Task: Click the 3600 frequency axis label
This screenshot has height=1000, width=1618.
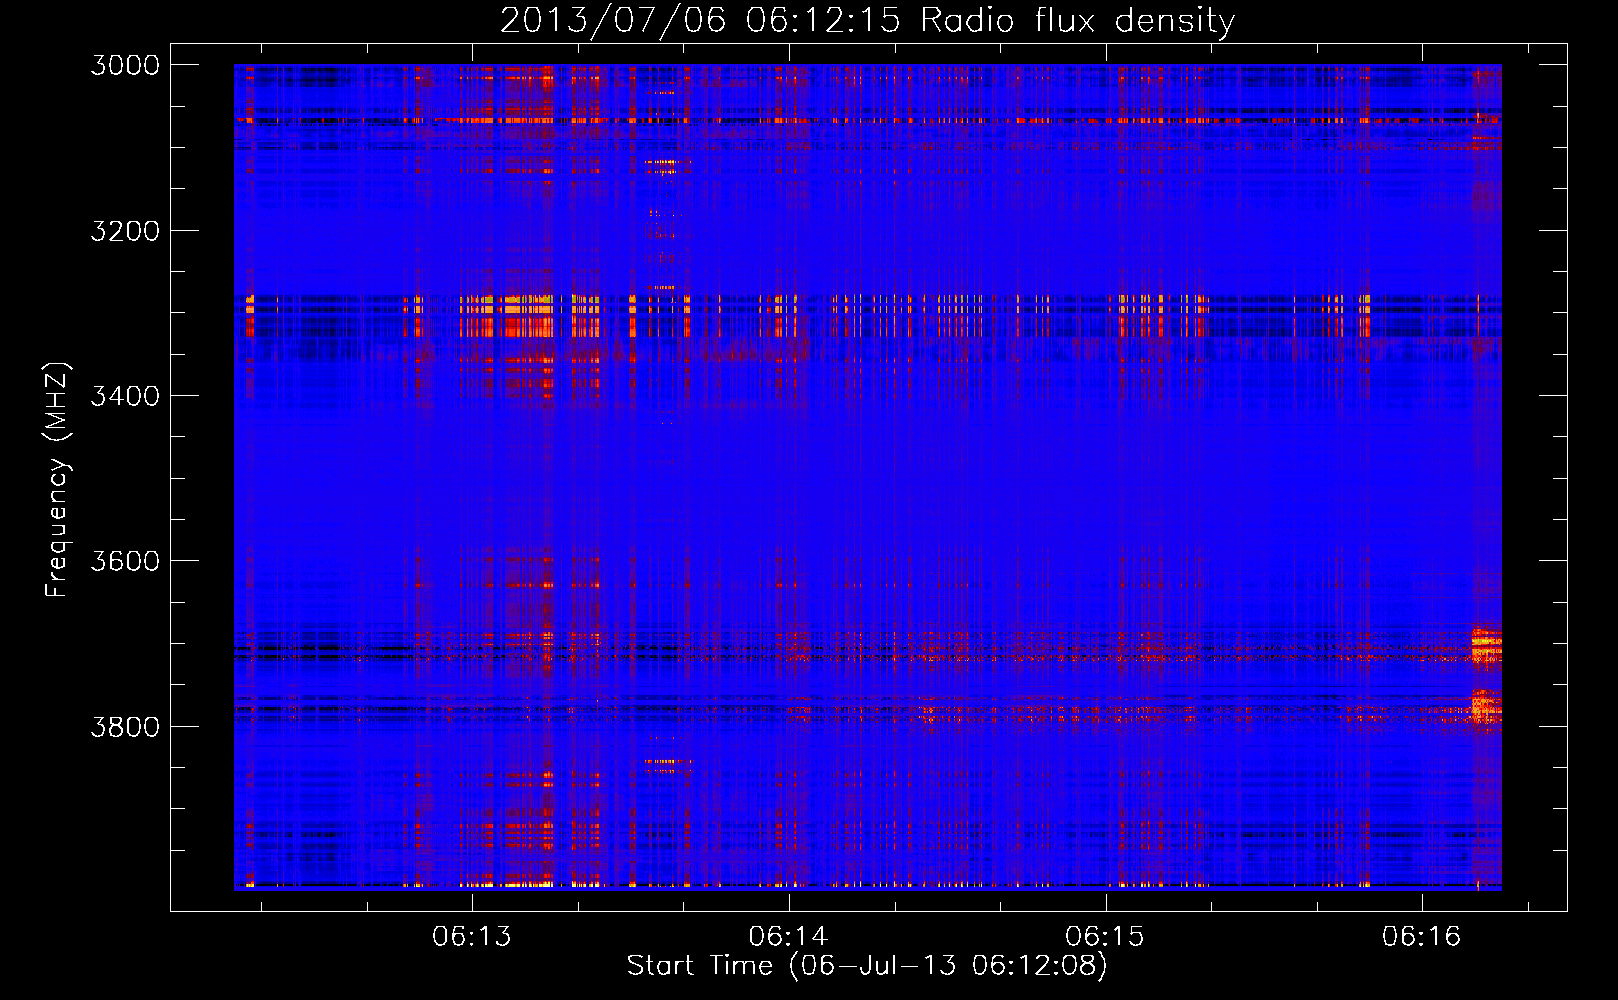Action: click(x=125, y=561)
